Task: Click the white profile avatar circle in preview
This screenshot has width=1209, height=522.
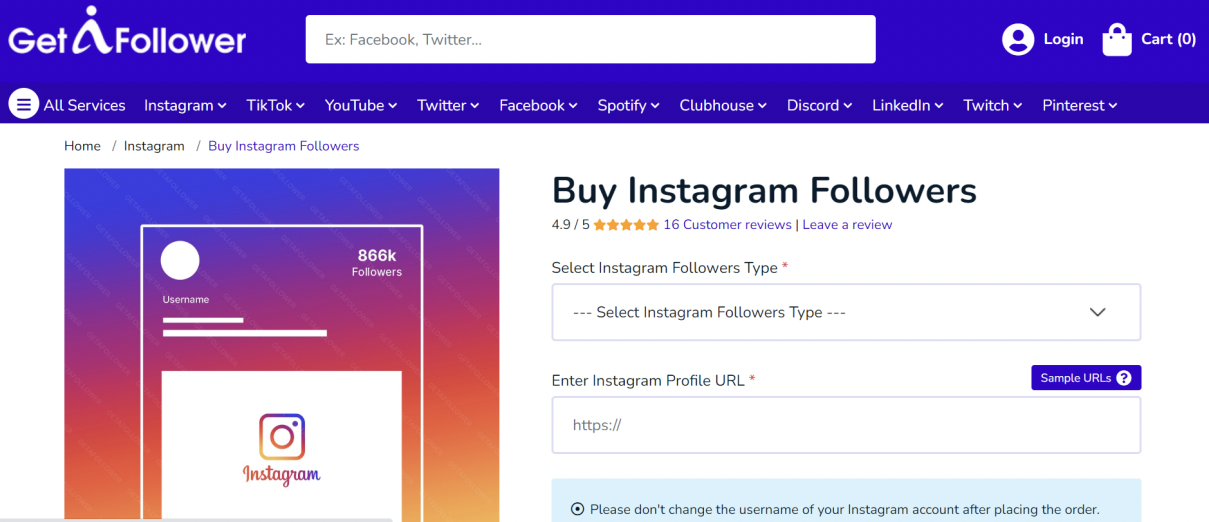Action: pyautogui.click(x=180, y=261)
